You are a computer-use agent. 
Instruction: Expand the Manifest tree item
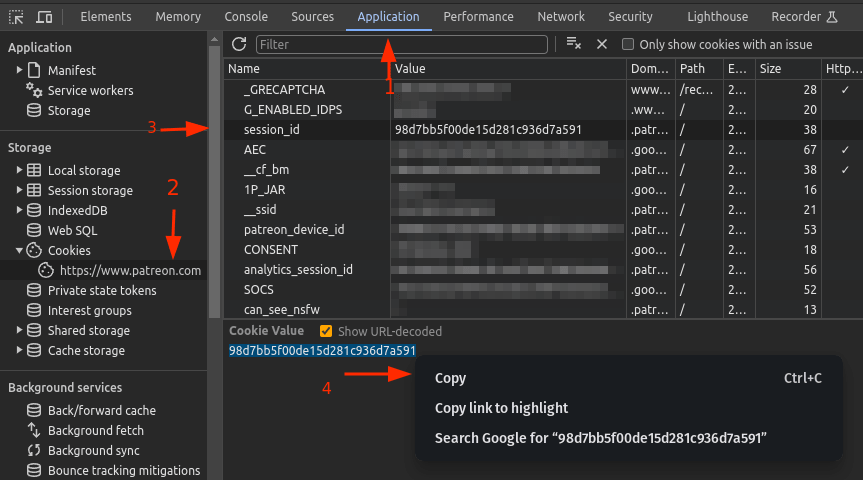19,71
